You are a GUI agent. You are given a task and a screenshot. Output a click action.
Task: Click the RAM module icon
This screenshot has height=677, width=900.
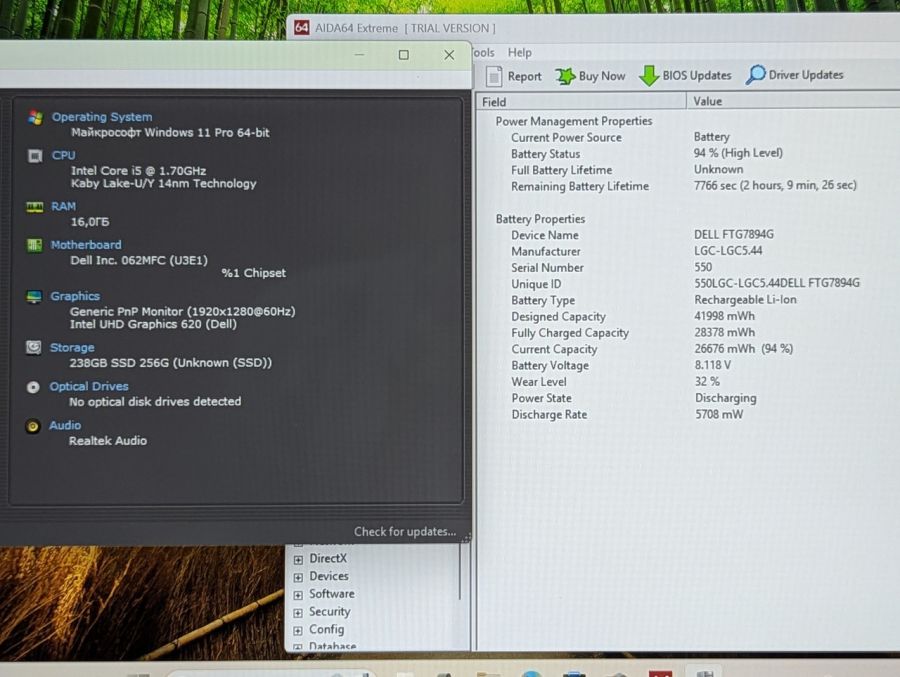click(x=34, y=207)
